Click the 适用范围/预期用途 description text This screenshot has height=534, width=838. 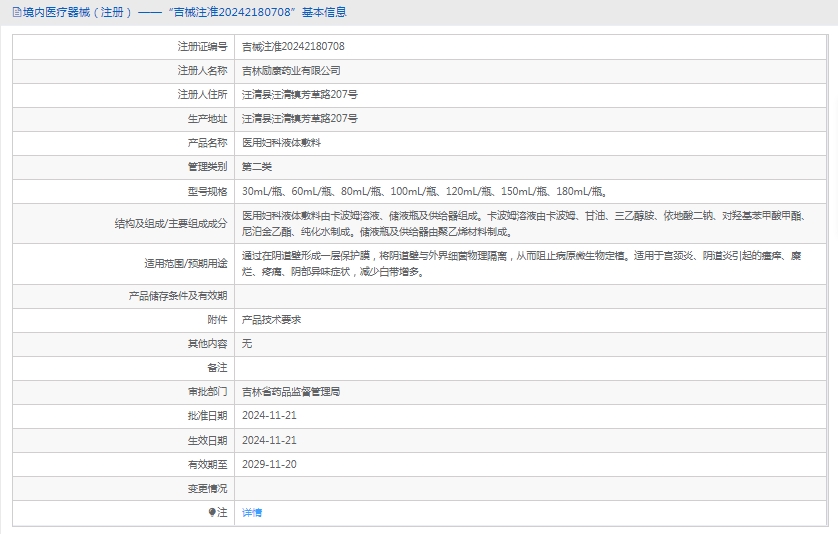[522, 264]
